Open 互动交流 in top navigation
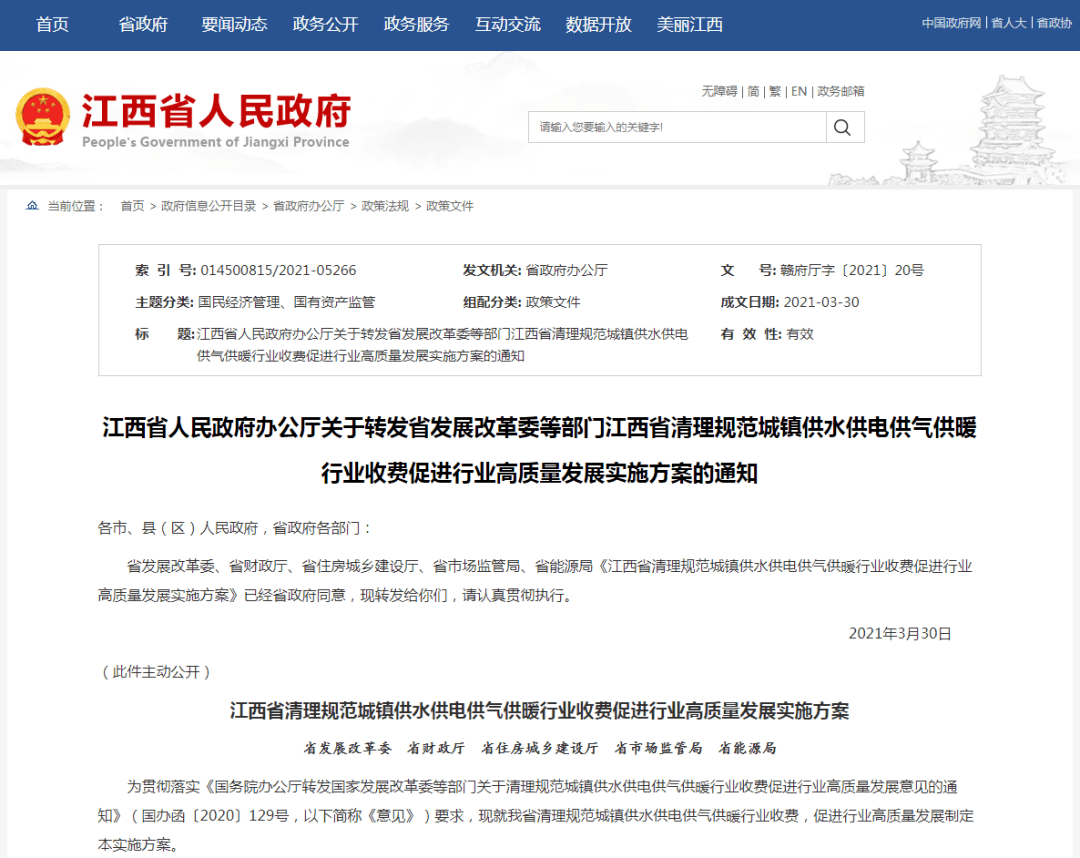Screen dimensions: 1080x858 pos(508,25)
